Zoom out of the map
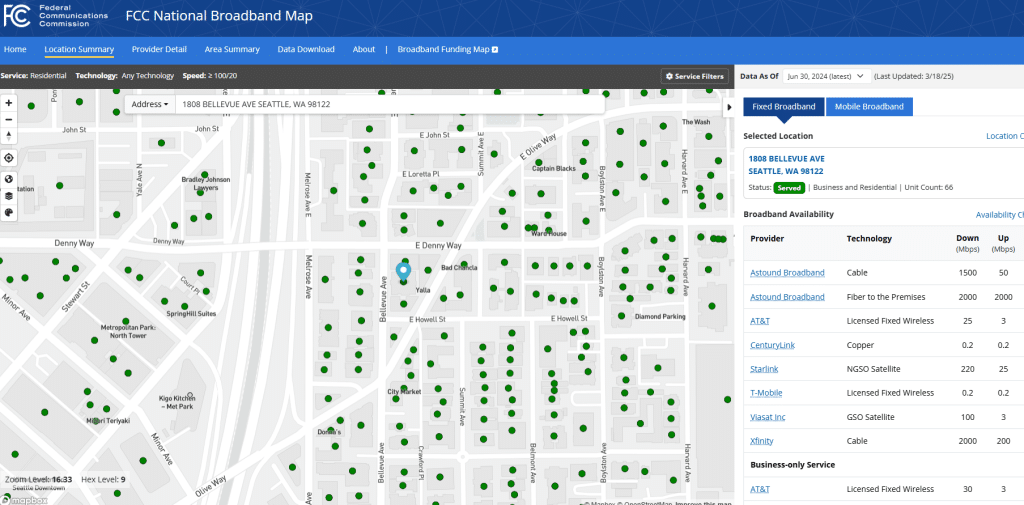Viewport: 1024px width, 505px height. click(8, 120)
